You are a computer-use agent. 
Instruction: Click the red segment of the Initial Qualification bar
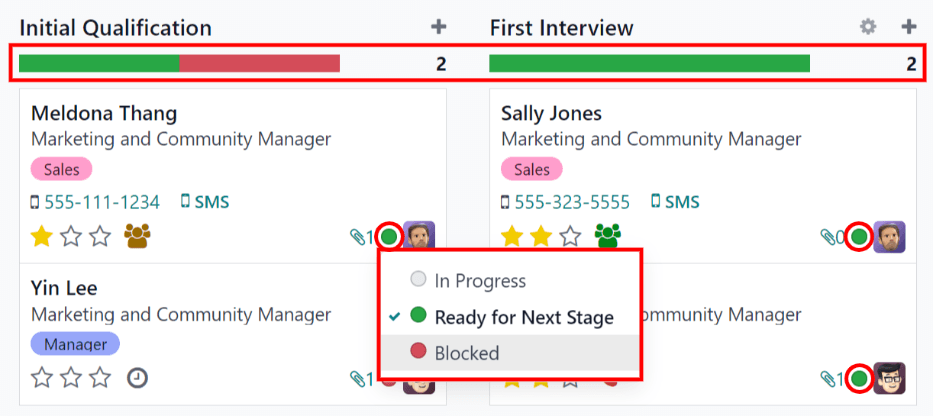coord(260,64)
